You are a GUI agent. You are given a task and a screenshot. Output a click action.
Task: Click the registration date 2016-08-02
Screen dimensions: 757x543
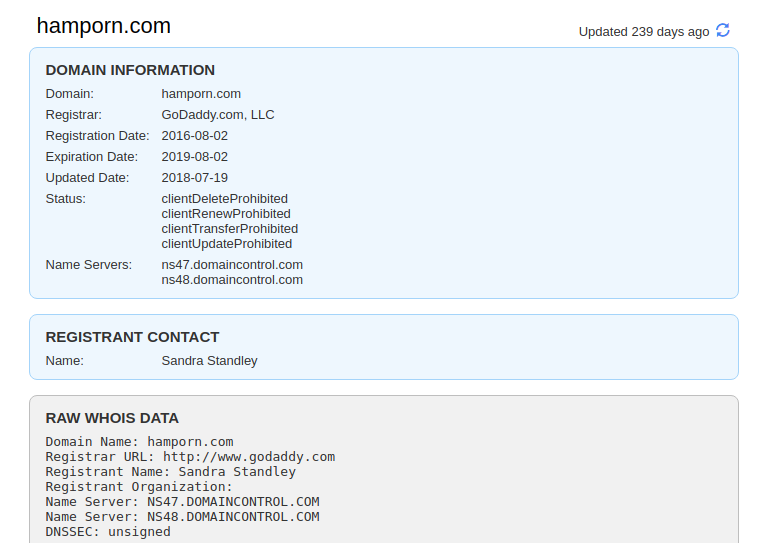(195, 136)
